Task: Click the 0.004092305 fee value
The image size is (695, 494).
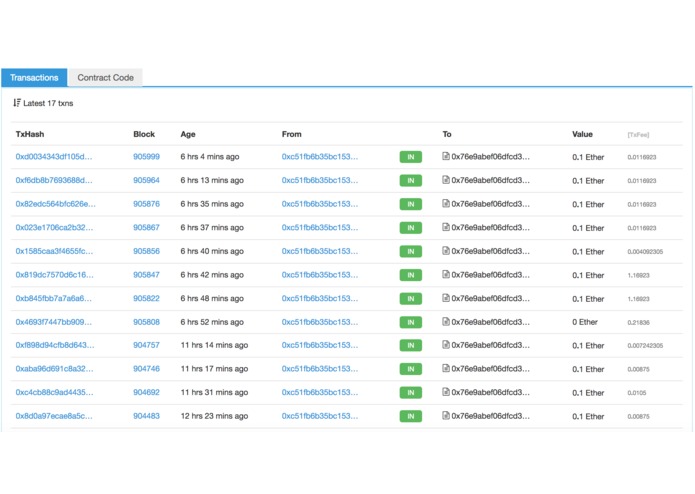Action: 645,252
